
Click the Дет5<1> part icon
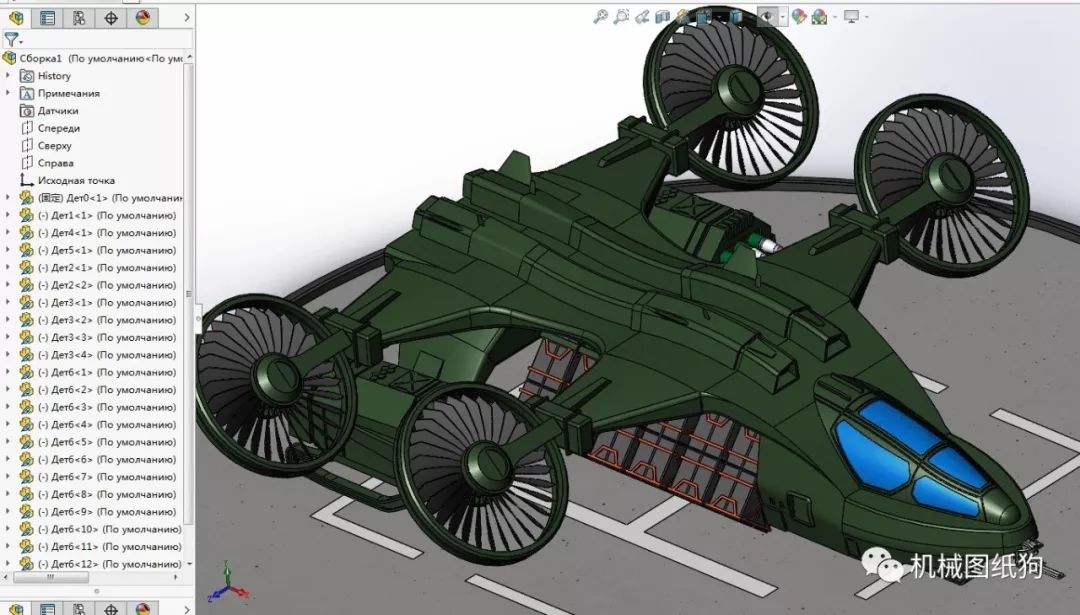coord(27,250)
